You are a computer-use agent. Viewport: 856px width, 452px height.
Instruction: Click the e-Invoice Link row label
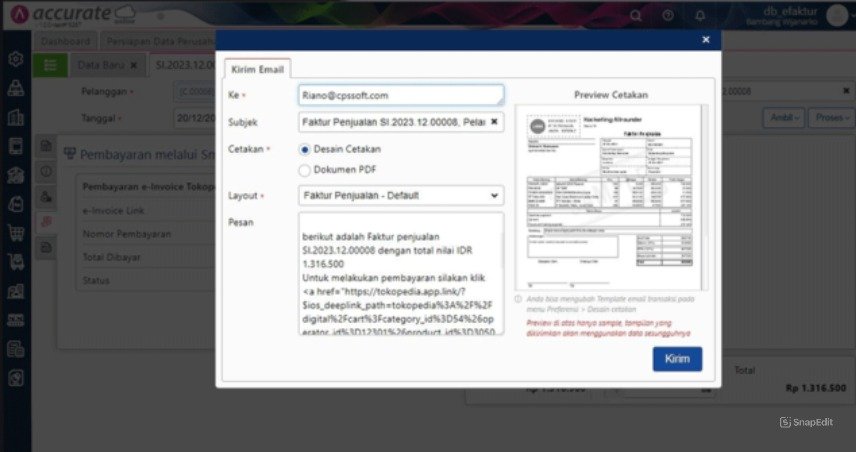pyautogui.click(x=113, y=211)
